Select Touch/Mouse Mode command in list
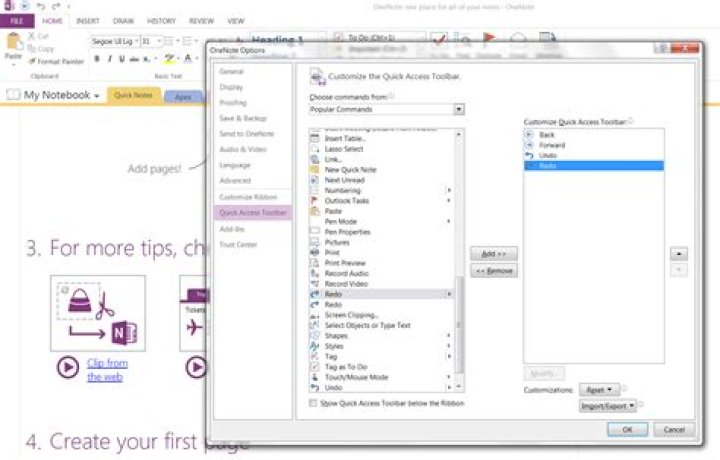This screenshot has height=460, width=720. tap(381, 377)
